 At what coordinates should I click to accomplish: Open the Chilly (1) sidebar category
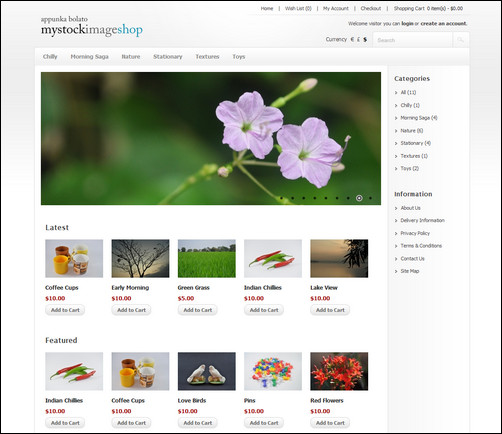410,105
